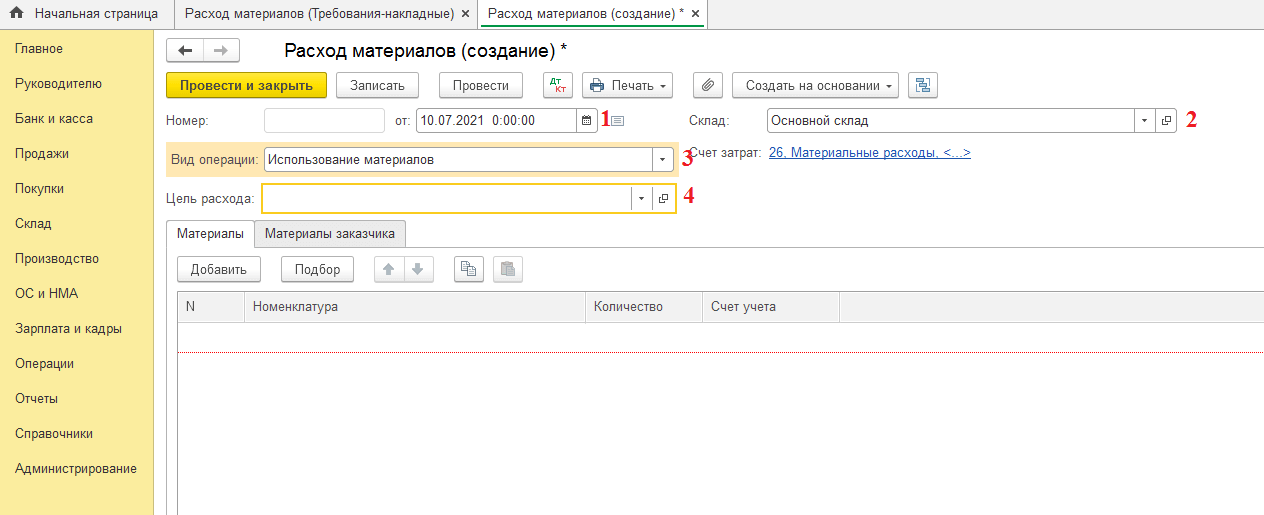Move row down with arrow icon
Image resolution: width=1264 pixels, height=515 pixels.
[x=418, y=269]
